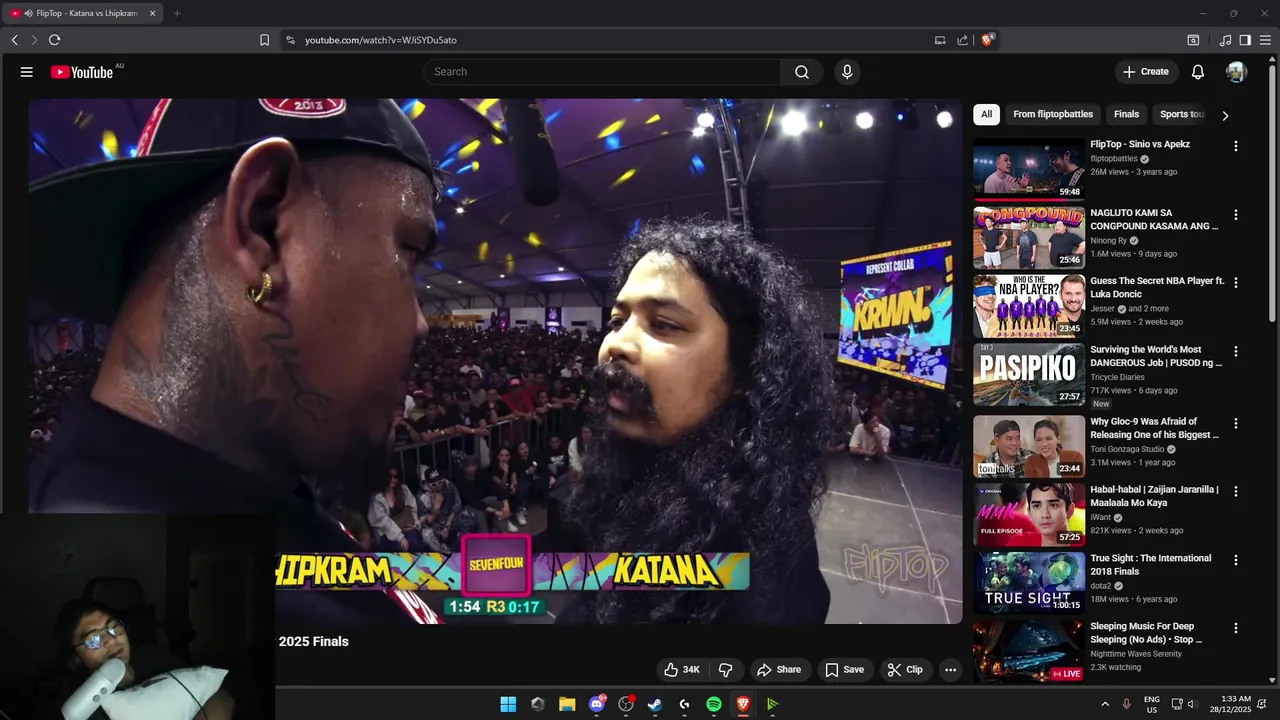Open options for Guess The Secret NBA Player
This screenshot has width=1280, height=720.
coord(1236,283)
